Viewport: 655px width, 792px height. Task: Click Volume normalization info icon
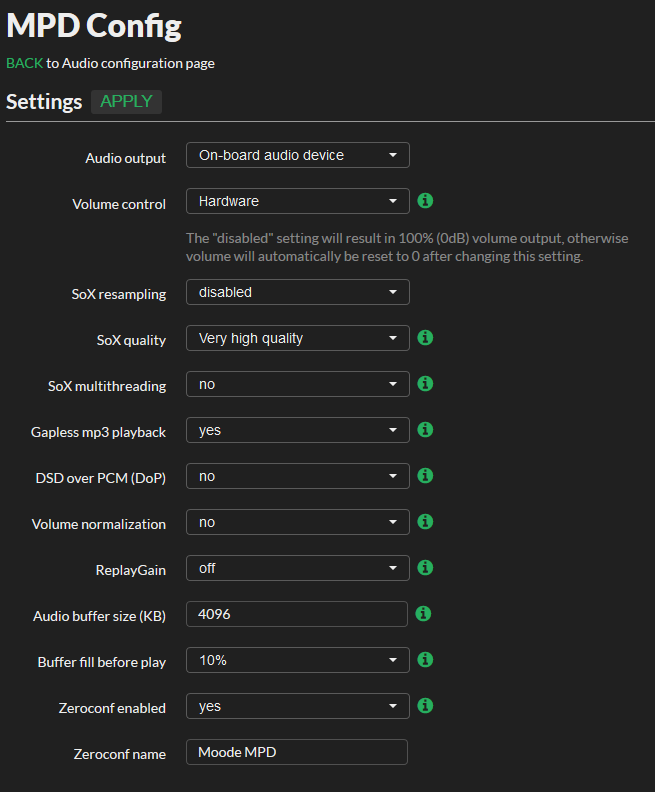425,521
